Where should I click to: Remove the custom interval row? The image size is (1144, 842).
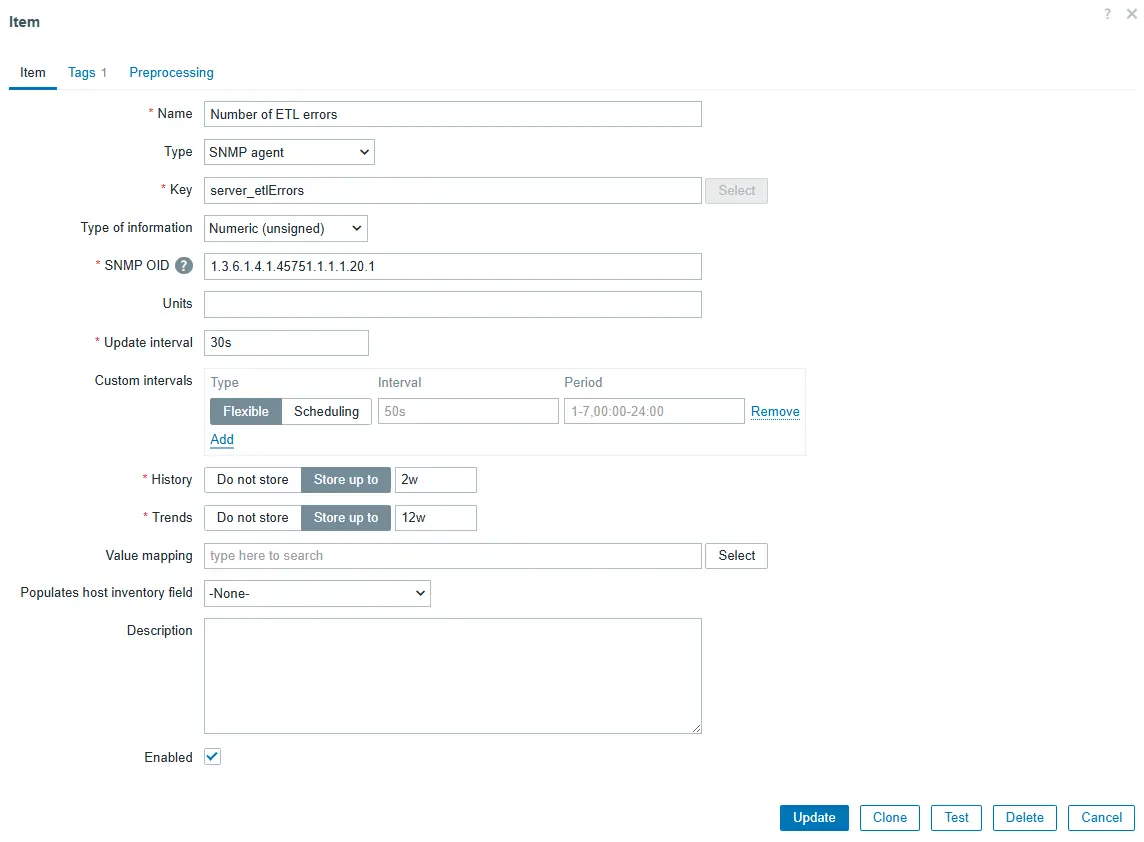[x=775, y=412]
